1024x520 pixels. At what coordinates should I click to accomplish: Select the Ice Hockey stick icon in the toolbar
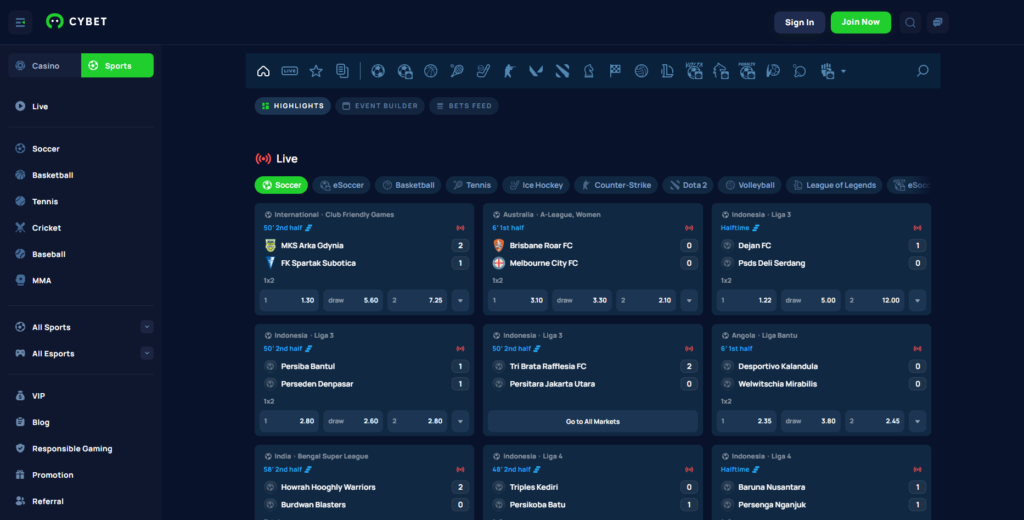(483, 71)
